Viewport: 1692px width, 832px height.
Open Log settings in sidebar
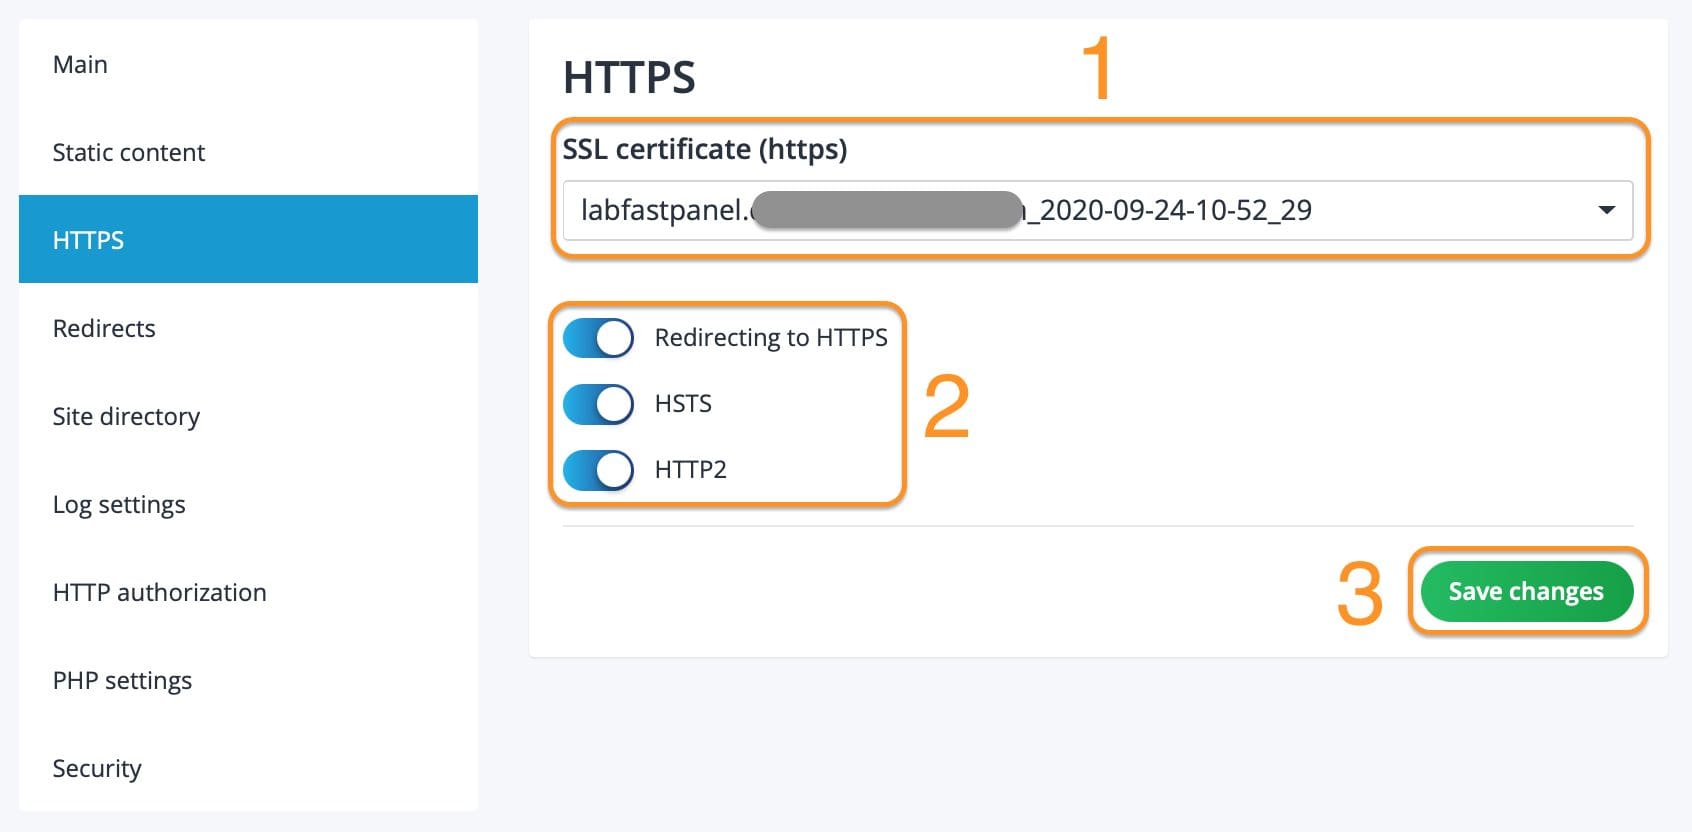(x=119, y=505)
